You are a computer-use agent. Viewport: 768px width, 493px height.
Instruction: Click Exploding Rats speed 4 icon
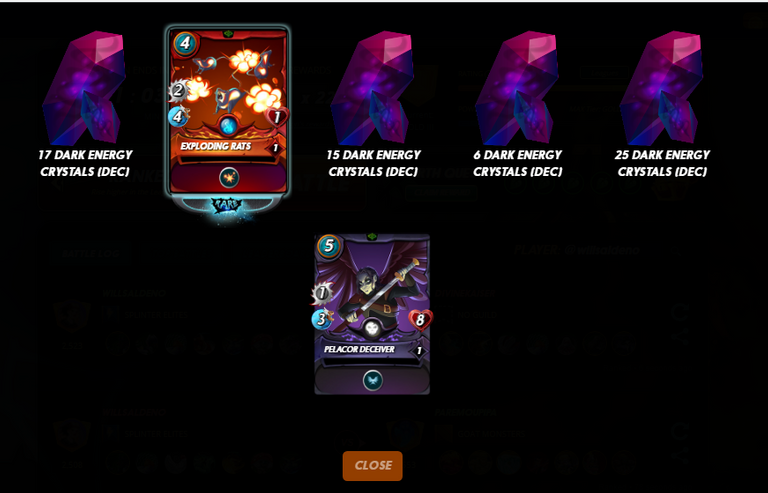[x=178, y=117]
